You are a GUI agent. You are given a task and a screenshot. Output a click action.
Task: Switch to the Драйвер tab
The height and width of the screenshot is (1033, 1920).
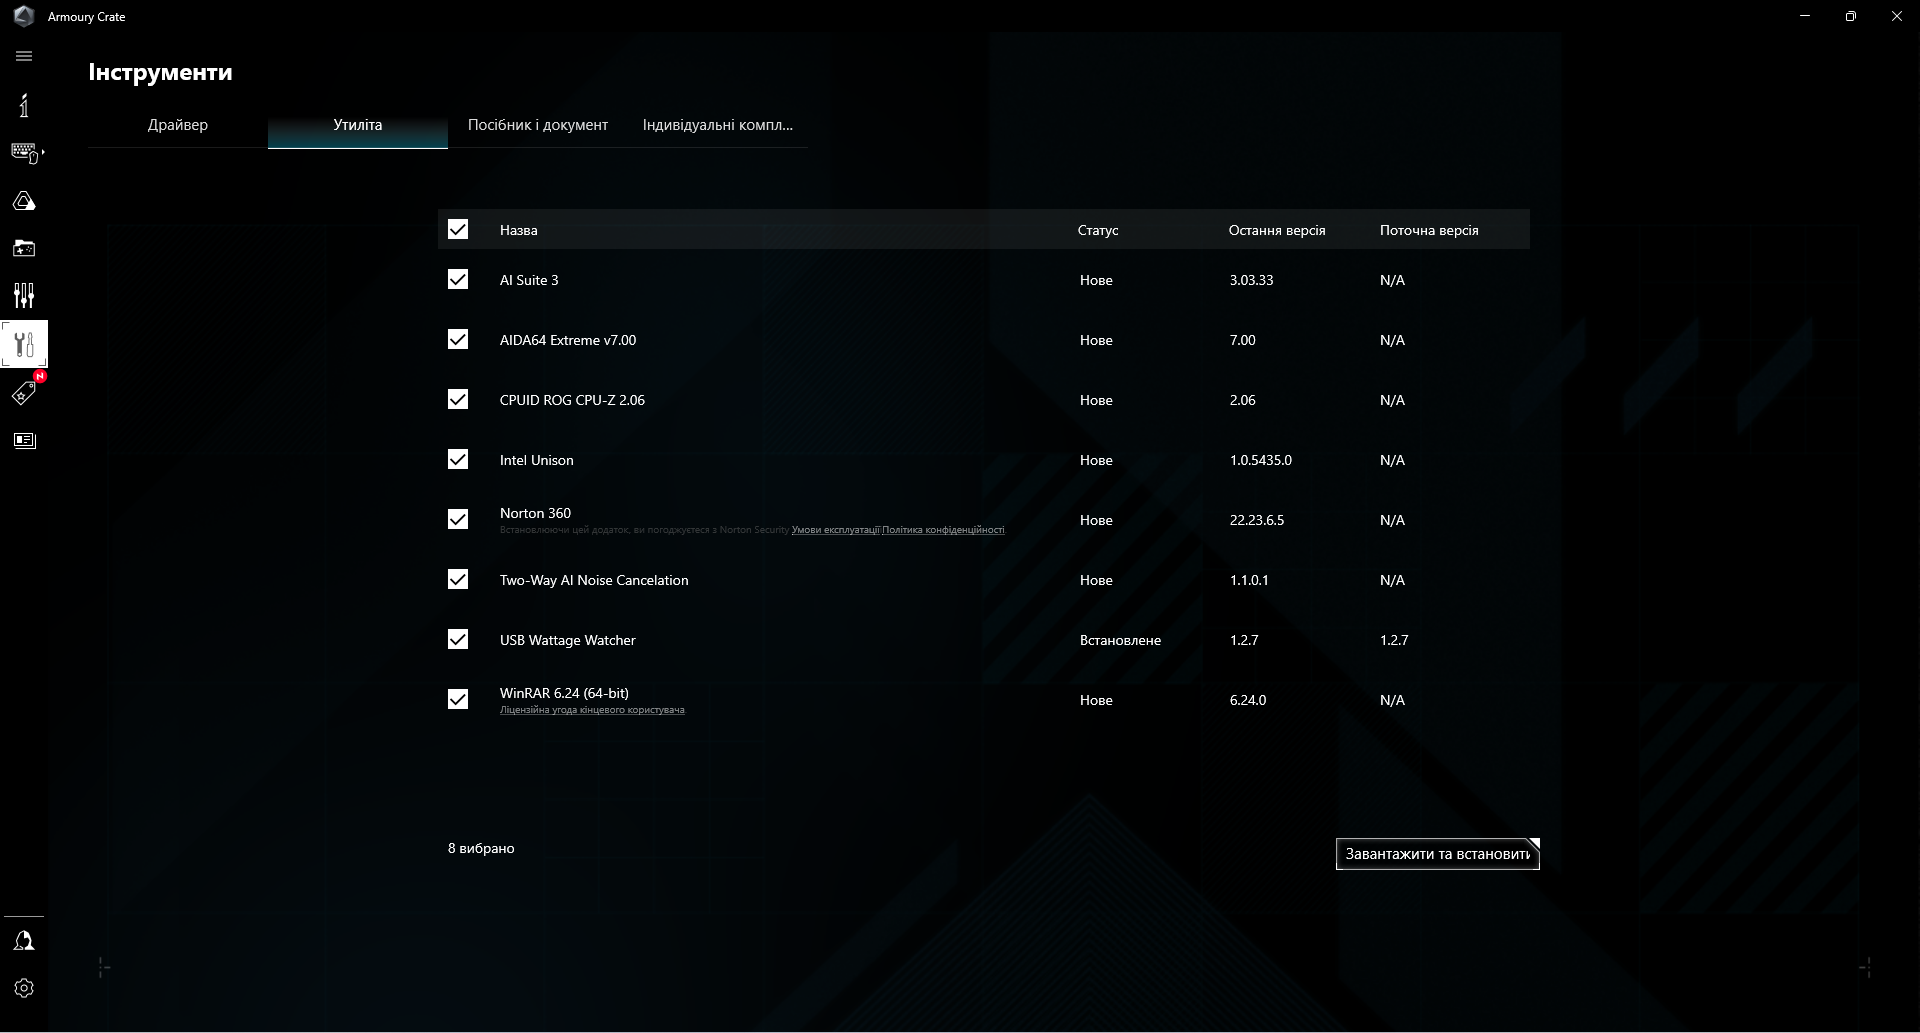tap(177, 125)
